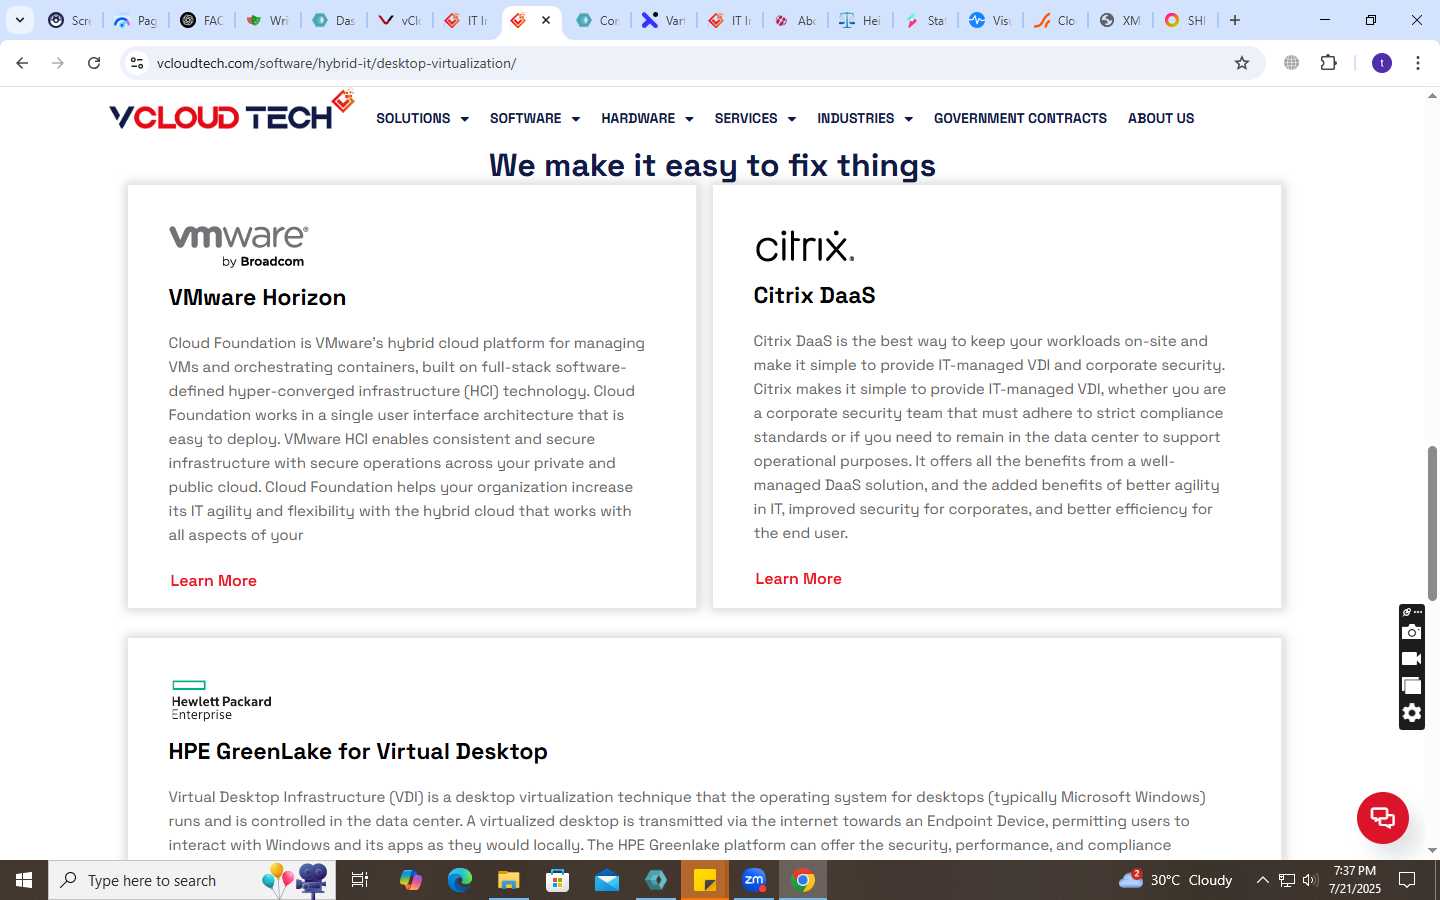Click the Windows Start button

click(x=24, y=880)
